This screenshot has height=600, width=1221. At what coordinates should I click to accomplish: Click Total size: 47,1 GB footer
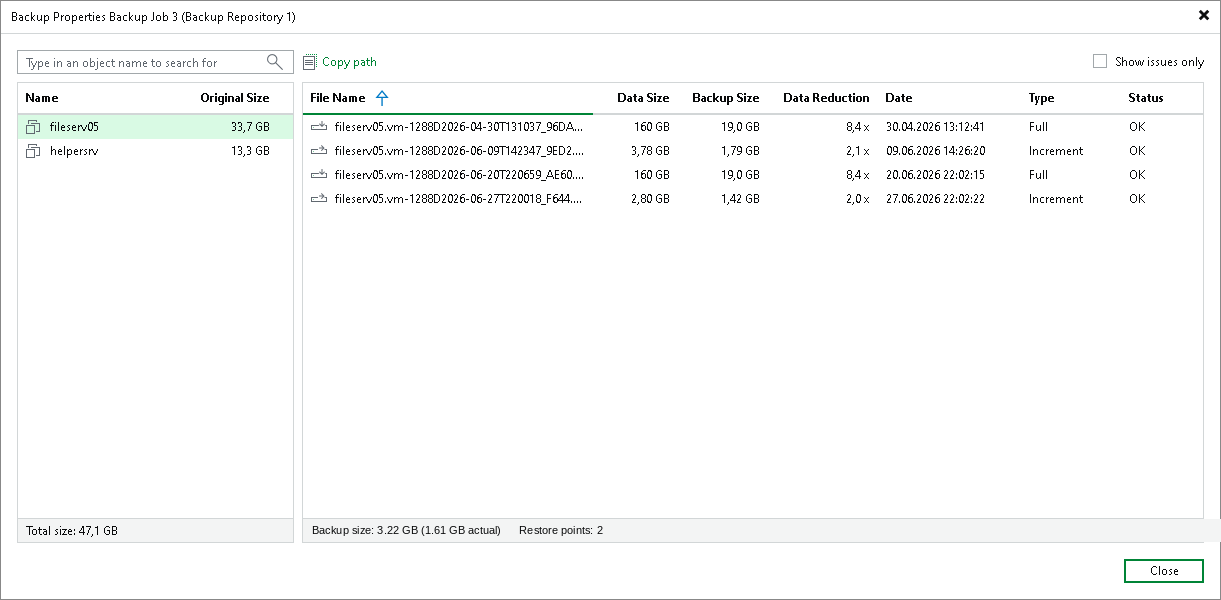click(x=72, y=531)
